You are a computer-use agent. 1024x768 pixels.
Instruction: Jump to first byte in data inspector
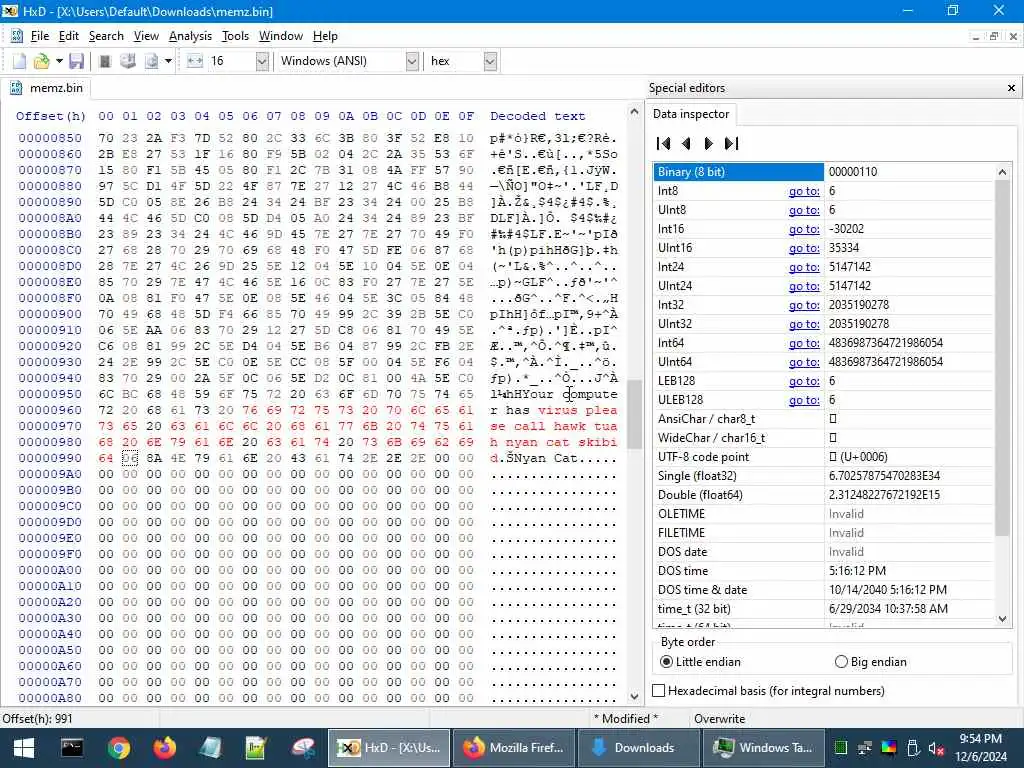tap(664, 144)
